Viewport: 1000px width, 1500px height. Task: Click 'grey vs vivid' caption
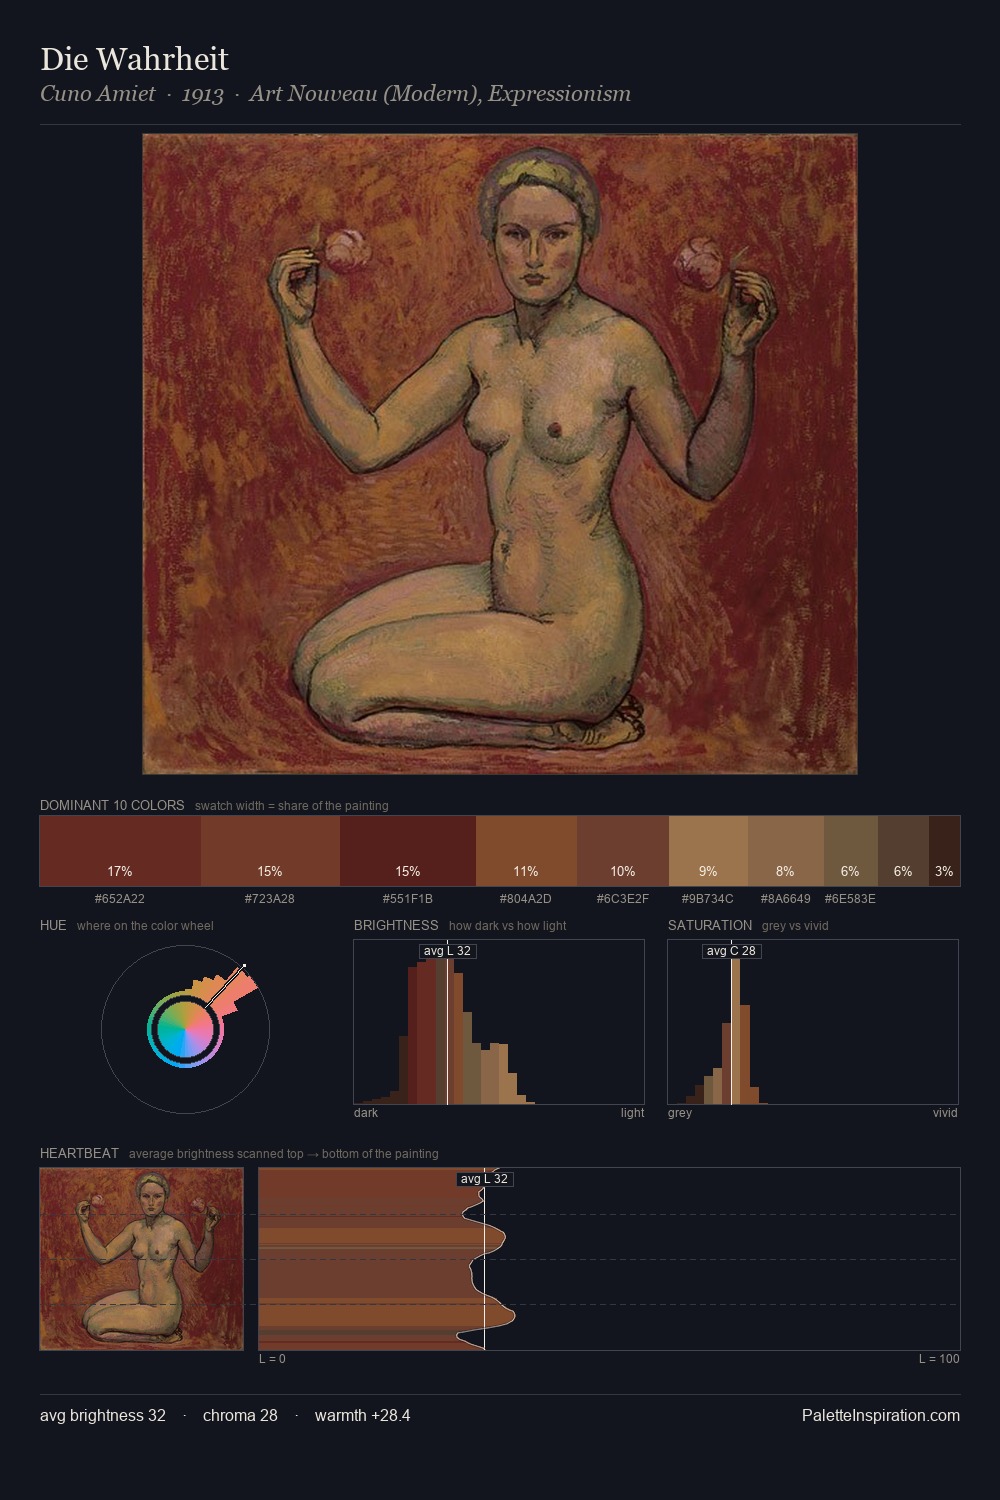pyautogui.click(x=795, y=926)
